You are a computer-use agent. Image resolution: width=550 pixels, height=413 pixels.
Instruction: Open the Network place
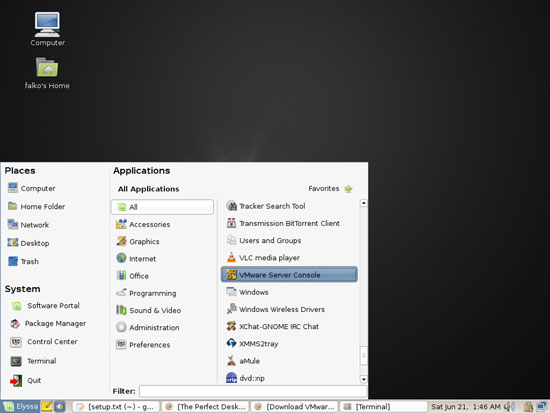click(28, 225)
